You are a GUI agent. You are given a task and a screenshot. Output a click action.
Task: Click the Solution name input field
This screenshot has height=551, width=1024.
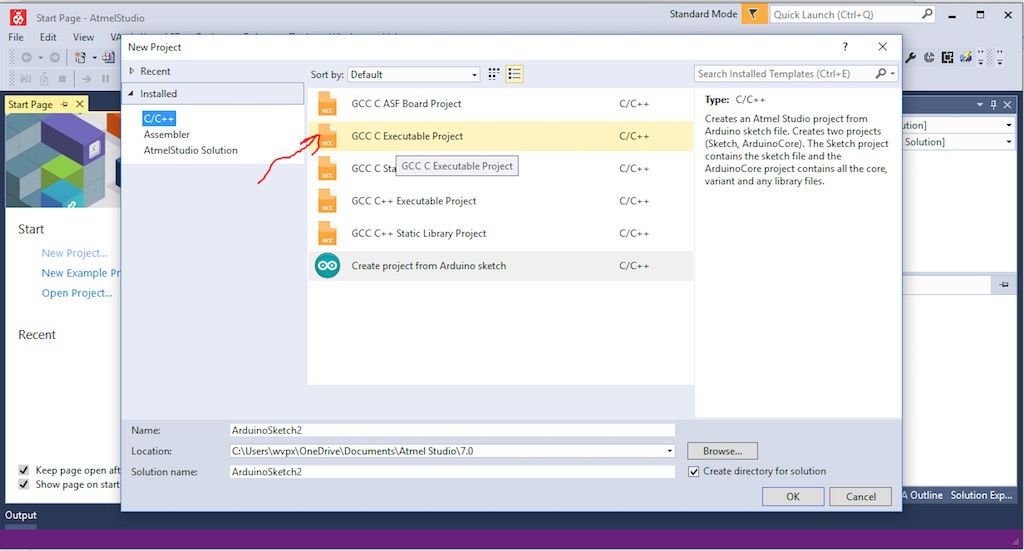click(x=452, y=471)
